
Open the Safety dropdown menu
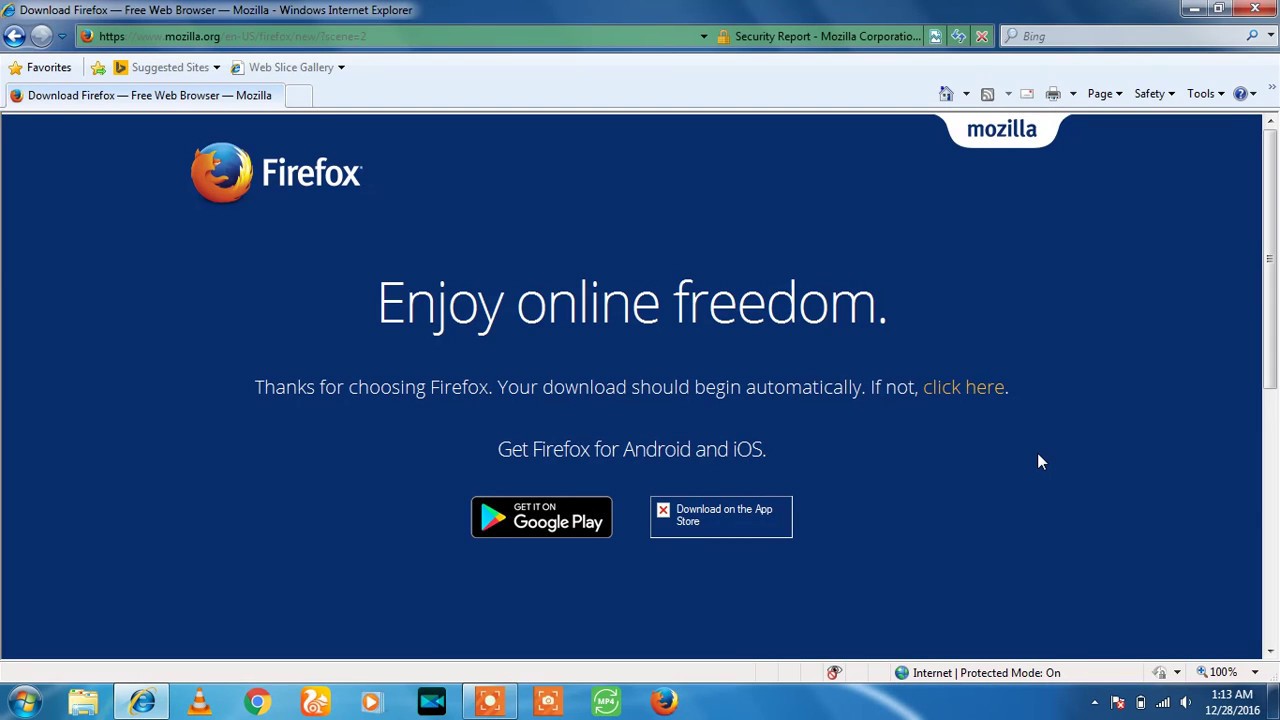pyautogui.click(x=1154, y=94)
